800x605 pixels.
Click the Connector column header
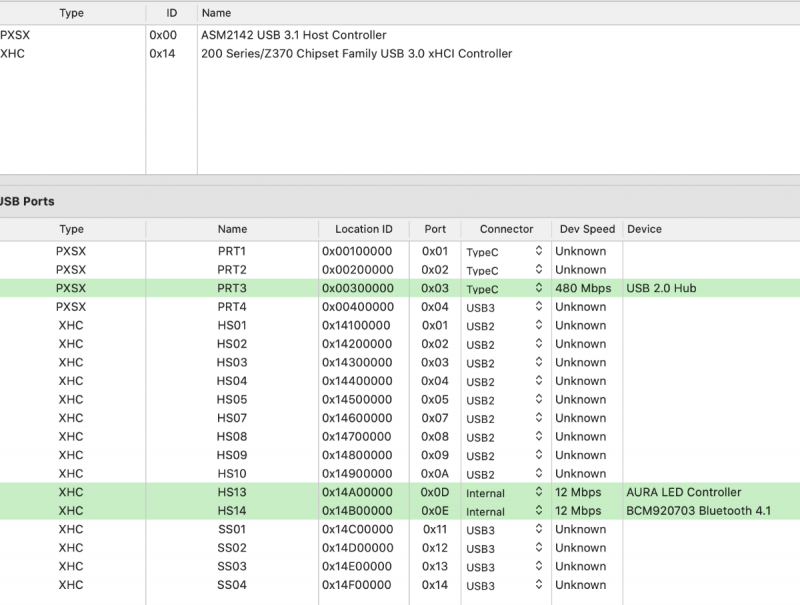[x=506, y=229]
